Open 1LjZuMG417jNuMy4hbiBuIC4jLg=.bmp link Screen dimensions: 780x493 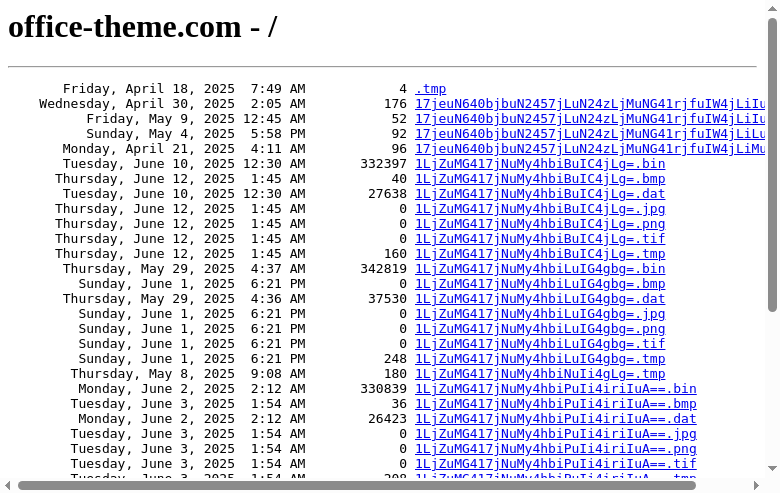pos(540,179)
